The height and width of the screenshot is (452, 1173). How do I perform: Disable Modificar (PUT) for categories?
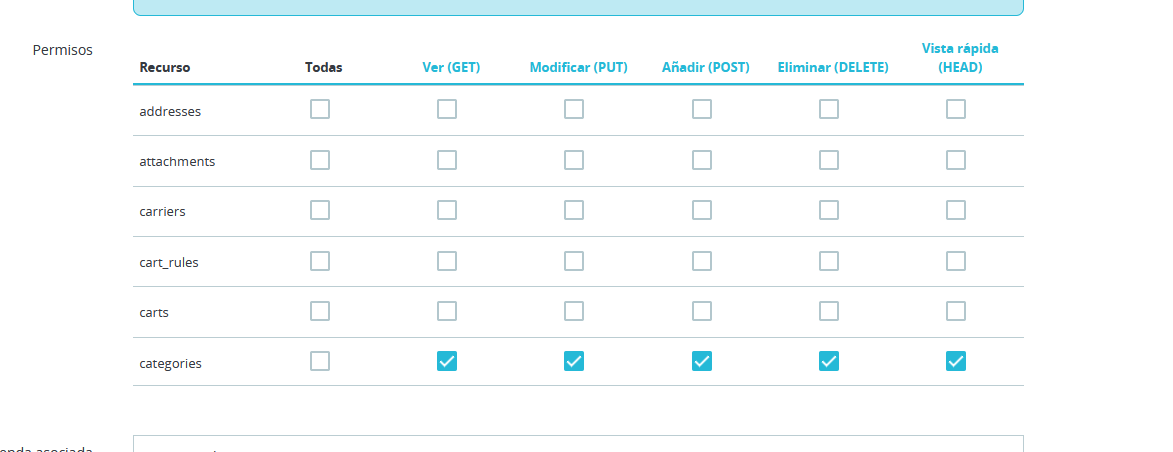tap(574, 362)
